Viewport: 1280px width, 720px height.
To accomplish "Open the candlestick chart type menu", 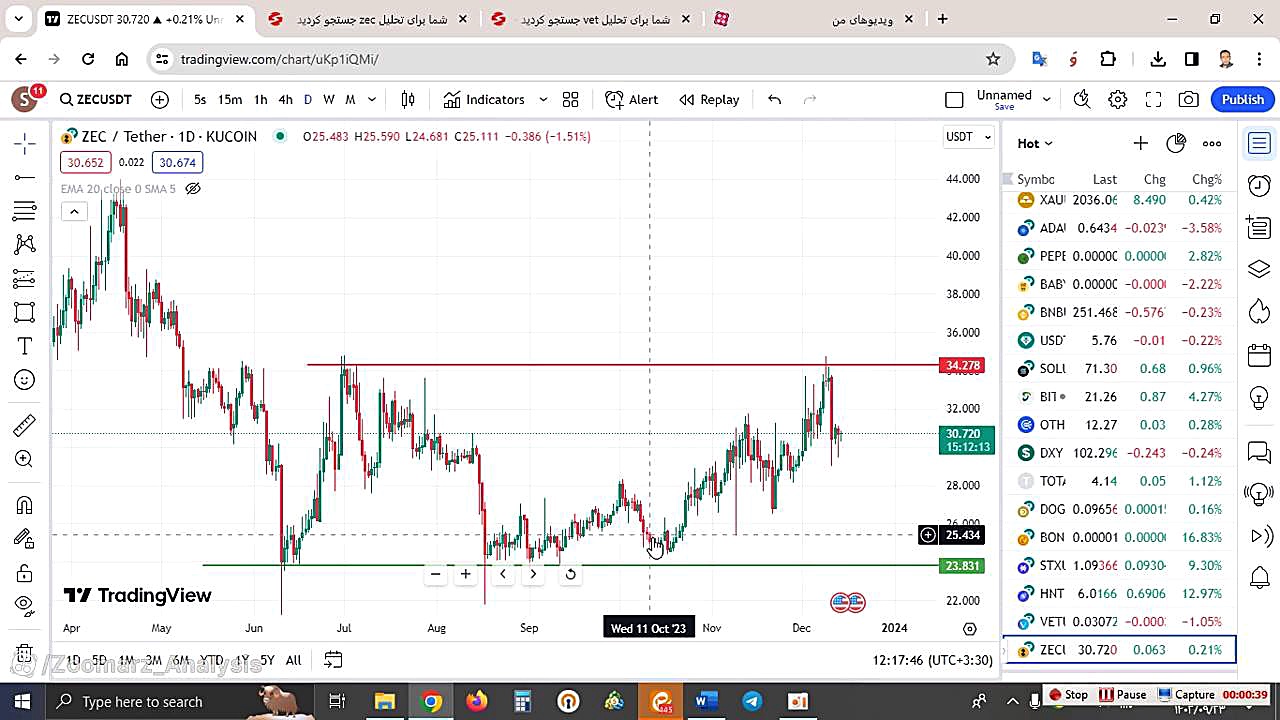I will click(408, 99).
